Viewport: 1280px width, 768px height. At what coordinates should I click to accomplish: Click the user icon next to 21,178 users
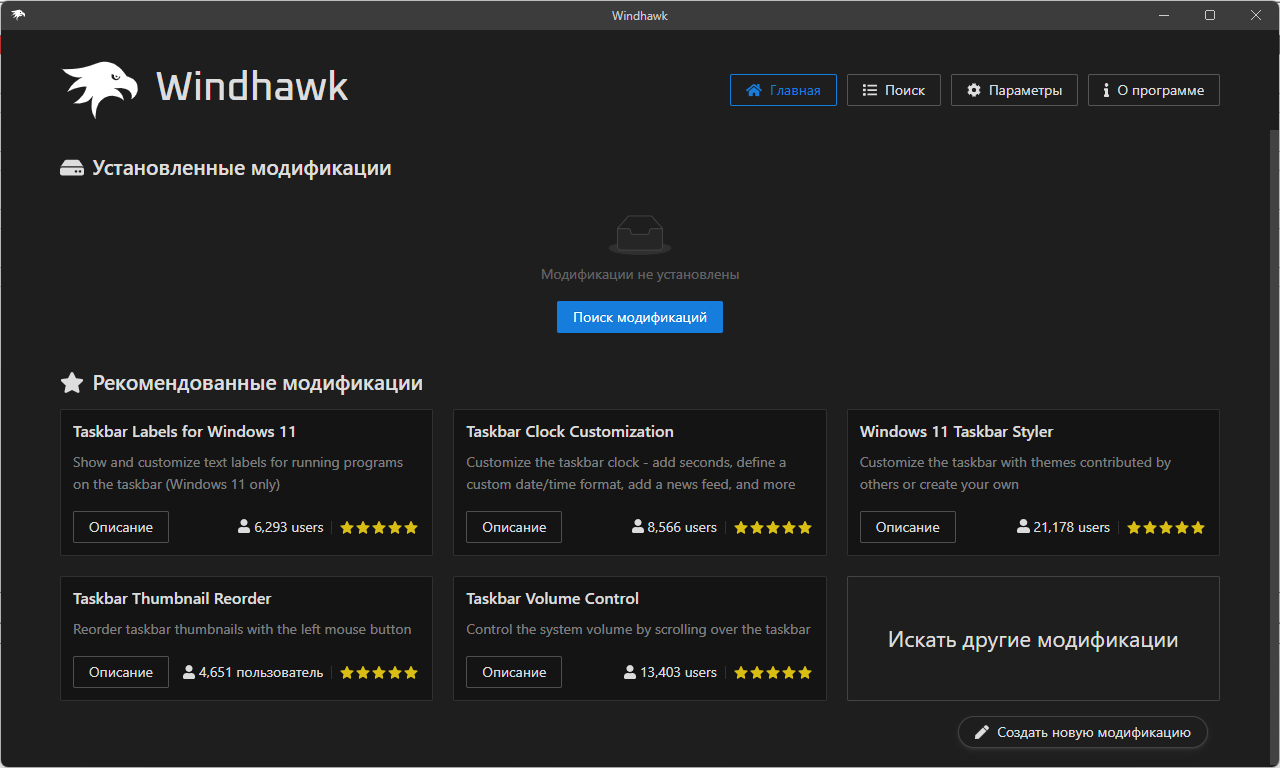click(1023, 526)
